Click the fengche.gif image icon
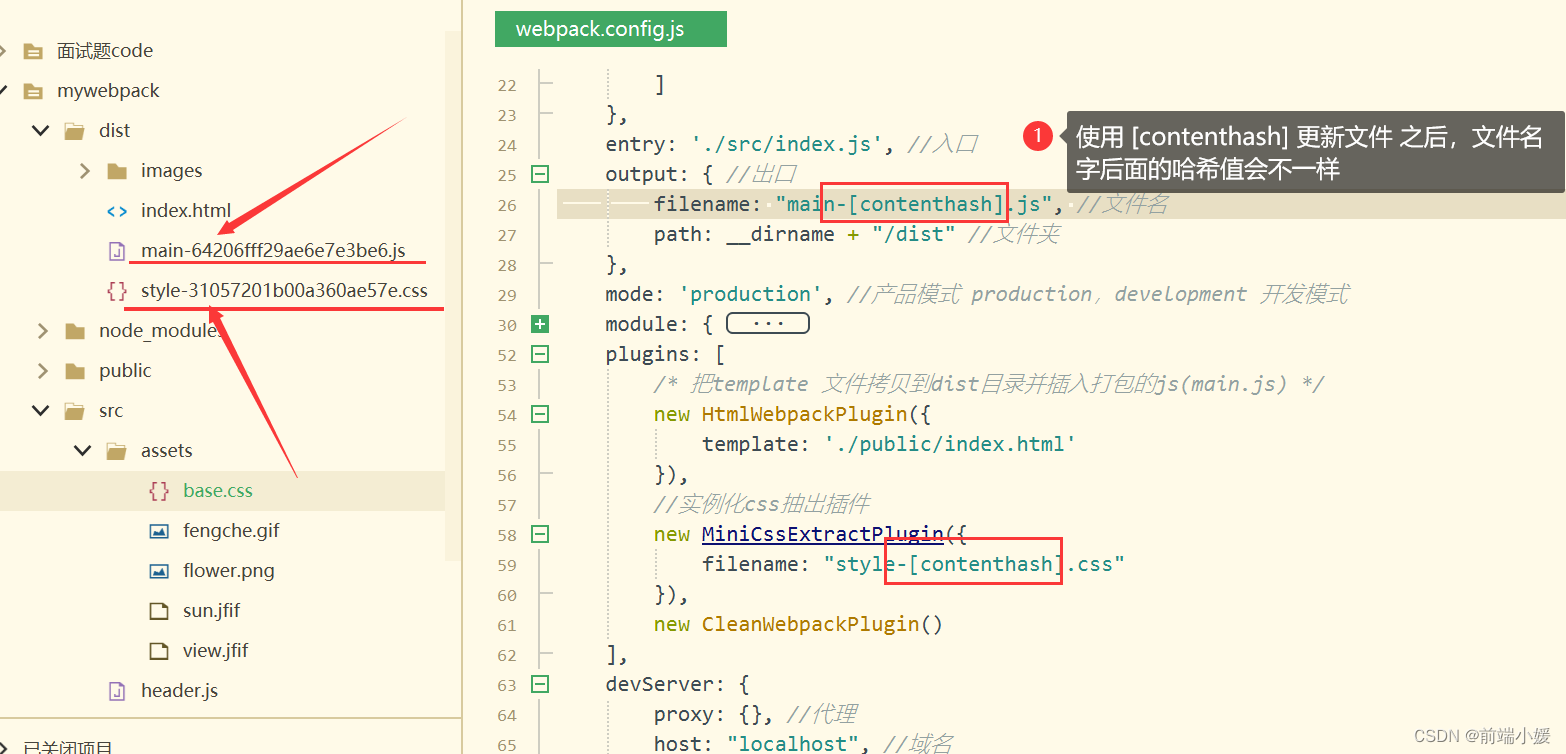Viewport: 1566px width, 754px height. (159, 531)
